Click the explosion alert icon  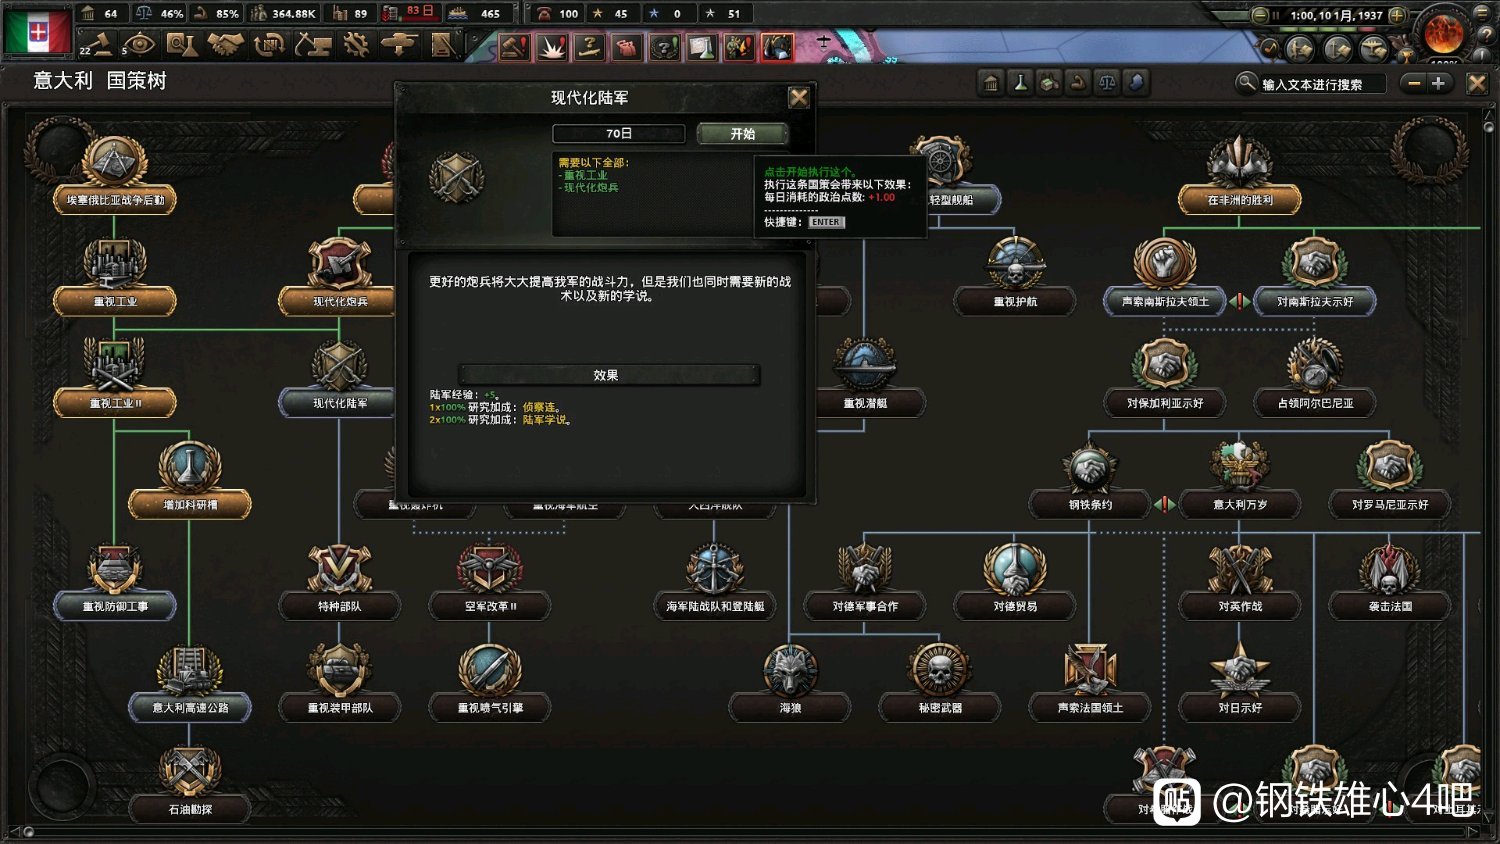coord(552,46)
